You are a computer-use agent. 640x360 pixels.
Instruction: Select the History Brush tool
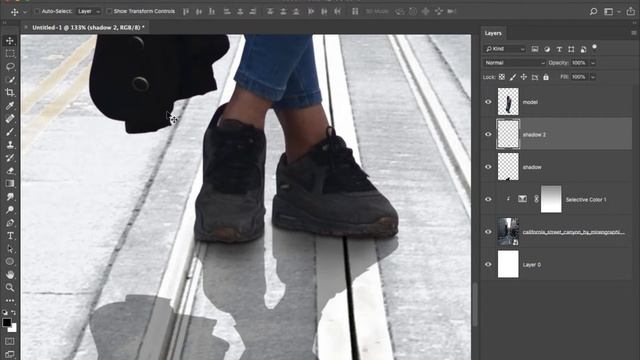pos(10,158)
